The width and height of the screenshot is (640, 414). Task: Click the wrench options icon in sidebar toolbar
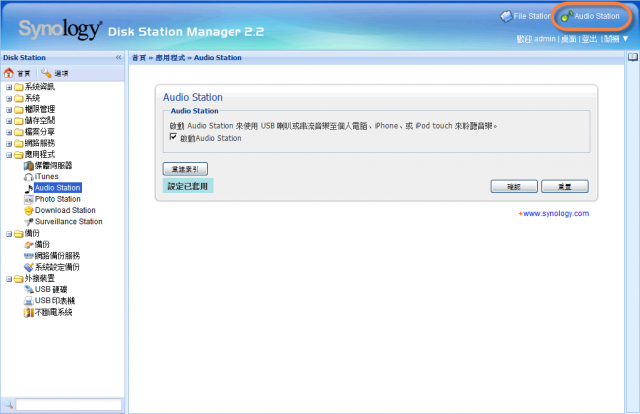(46, 73)
